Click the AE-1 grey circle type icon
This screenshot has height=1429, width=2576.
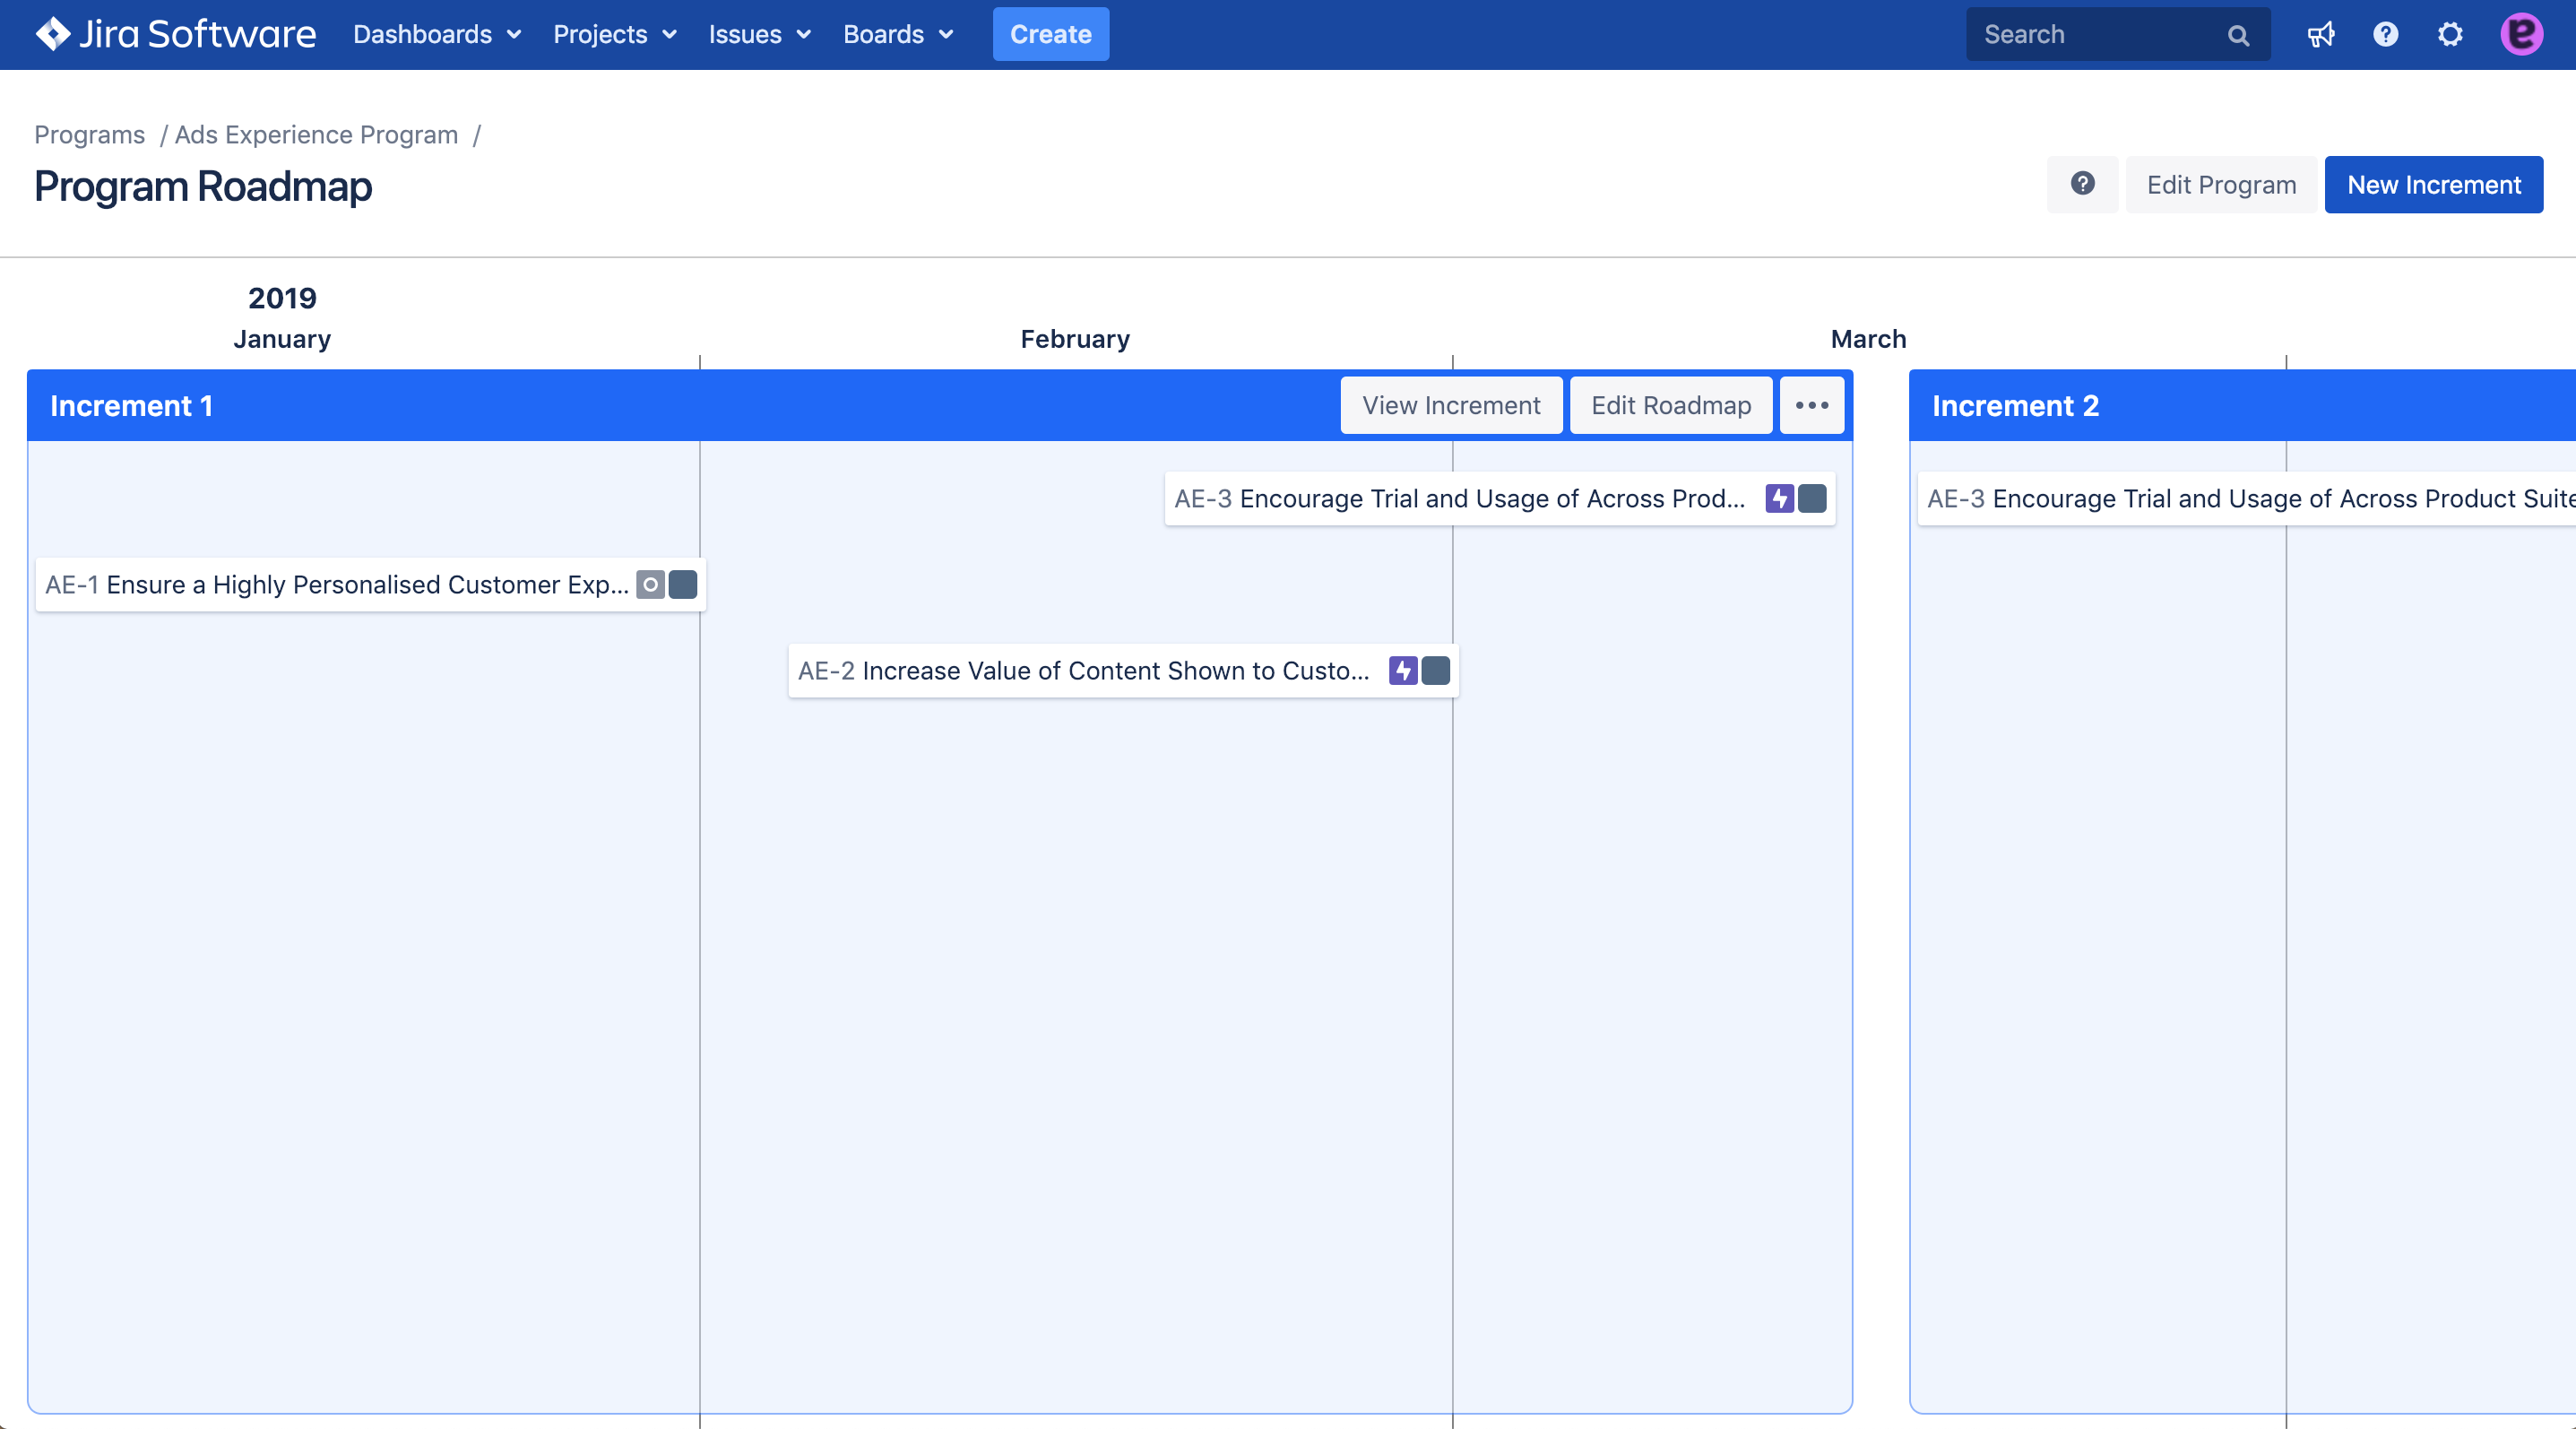pyautogui.click(x=650, y=584)
